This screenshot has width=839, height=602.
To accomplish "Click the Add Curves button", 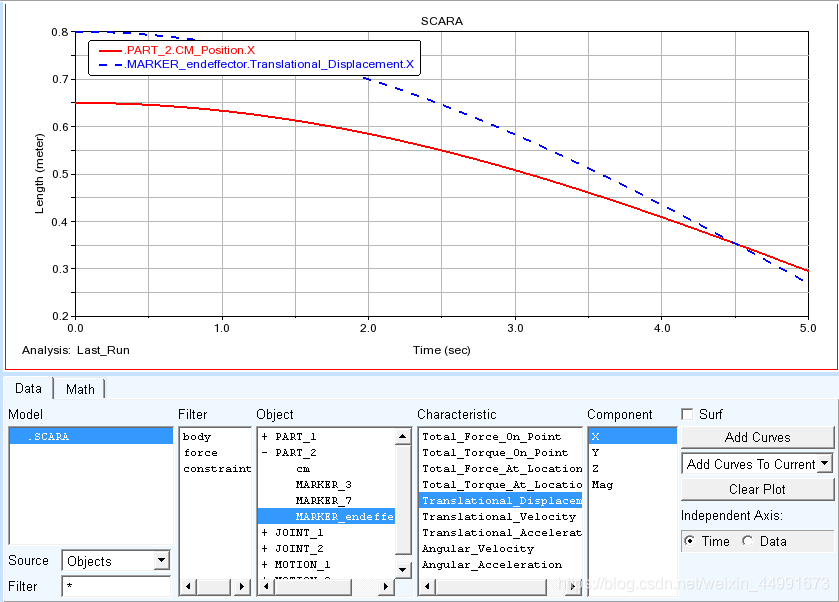I will tap(757, 437).
